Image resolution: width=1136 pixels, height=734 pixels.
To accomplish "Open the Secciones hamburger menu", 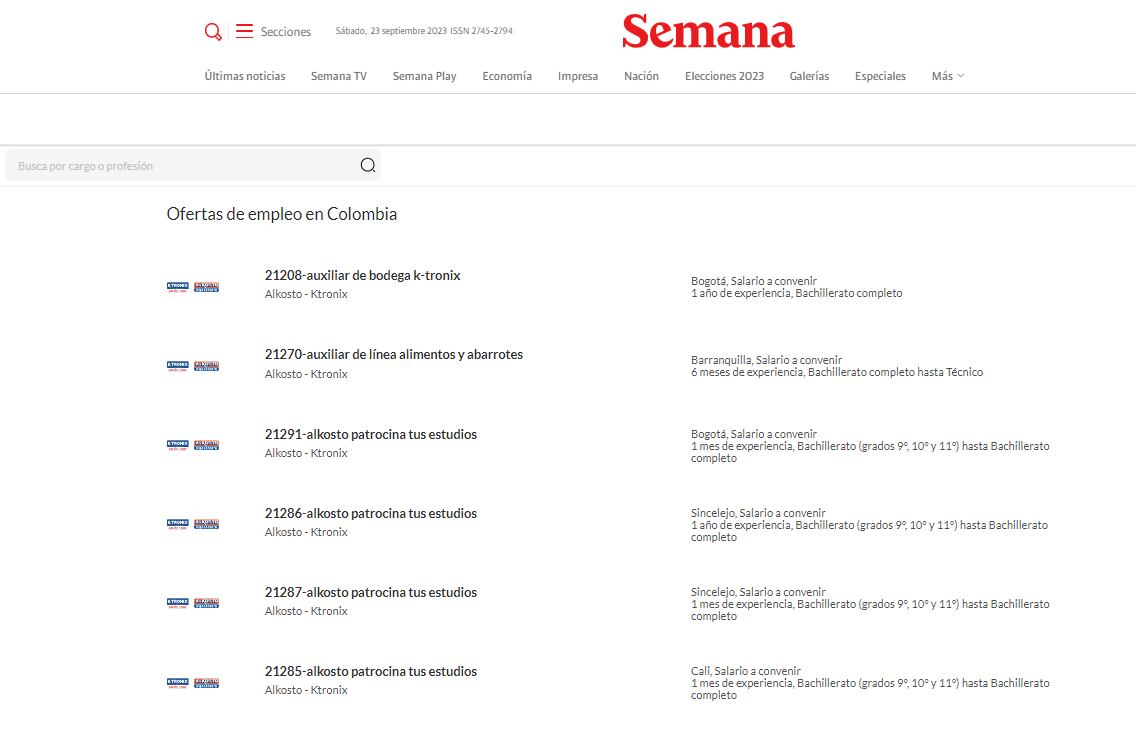I will (x=244, y=31).
